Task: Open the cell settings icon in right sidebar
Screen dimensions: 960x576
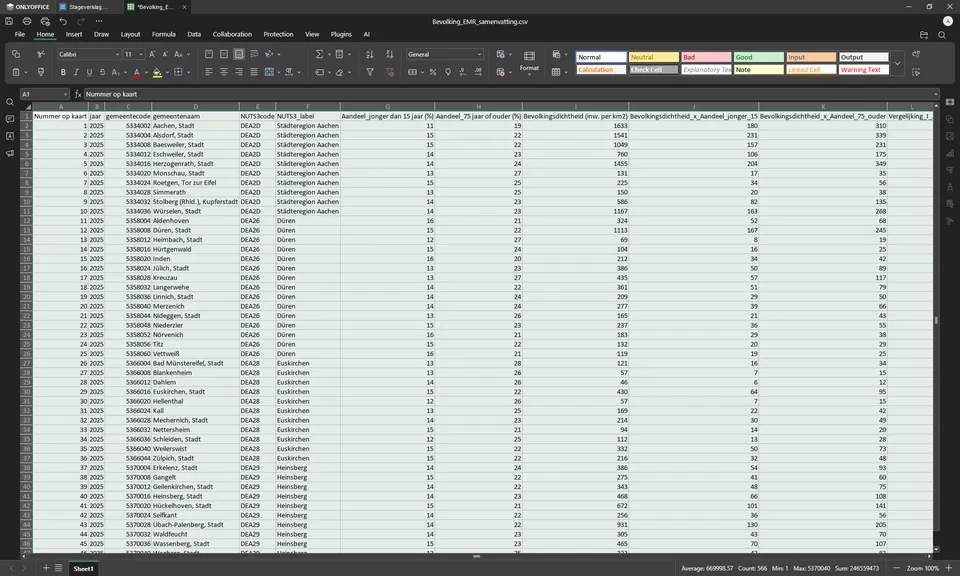Action: coord(950,102)
